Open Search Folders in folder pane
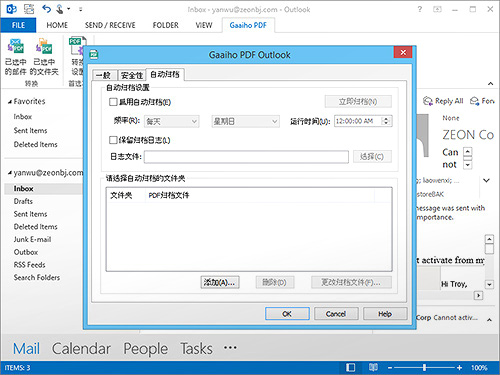Image resolution: width=500 pixels, height=375 pixels. [x=37, y=277]
